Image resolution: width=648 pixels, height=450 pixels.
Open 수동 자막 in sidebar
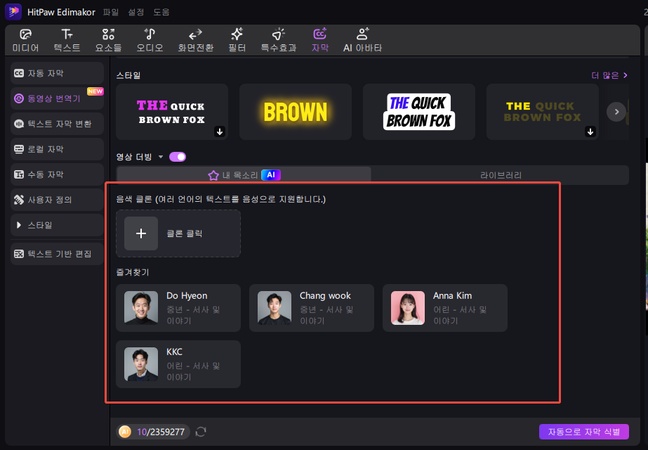click(x=57, y=174)
